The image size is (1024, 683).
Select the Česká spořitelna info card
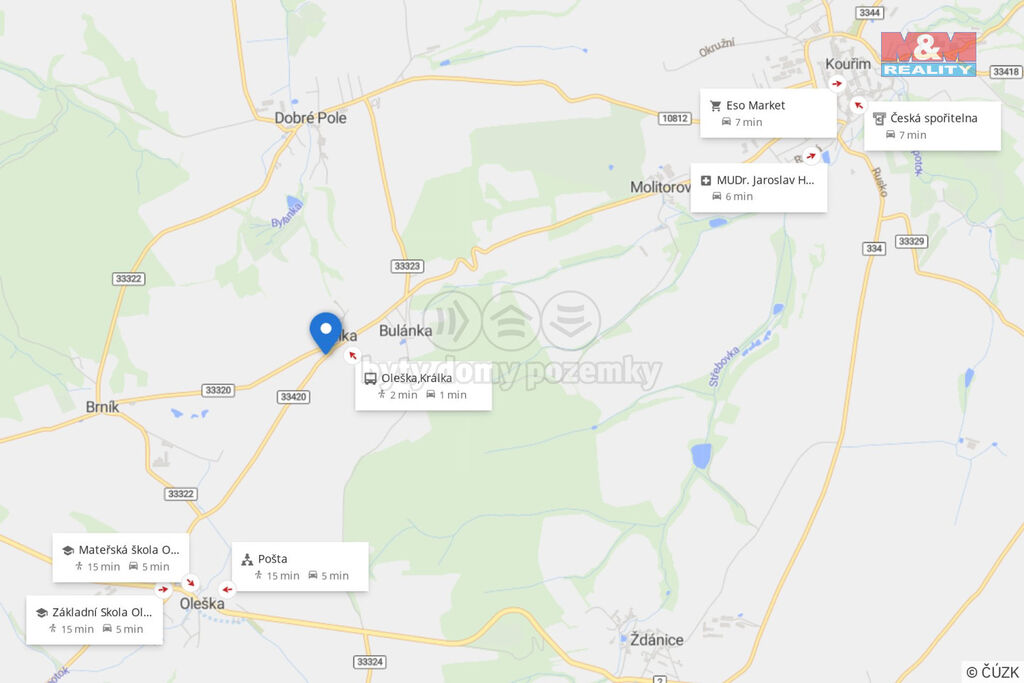pos(933,126)
